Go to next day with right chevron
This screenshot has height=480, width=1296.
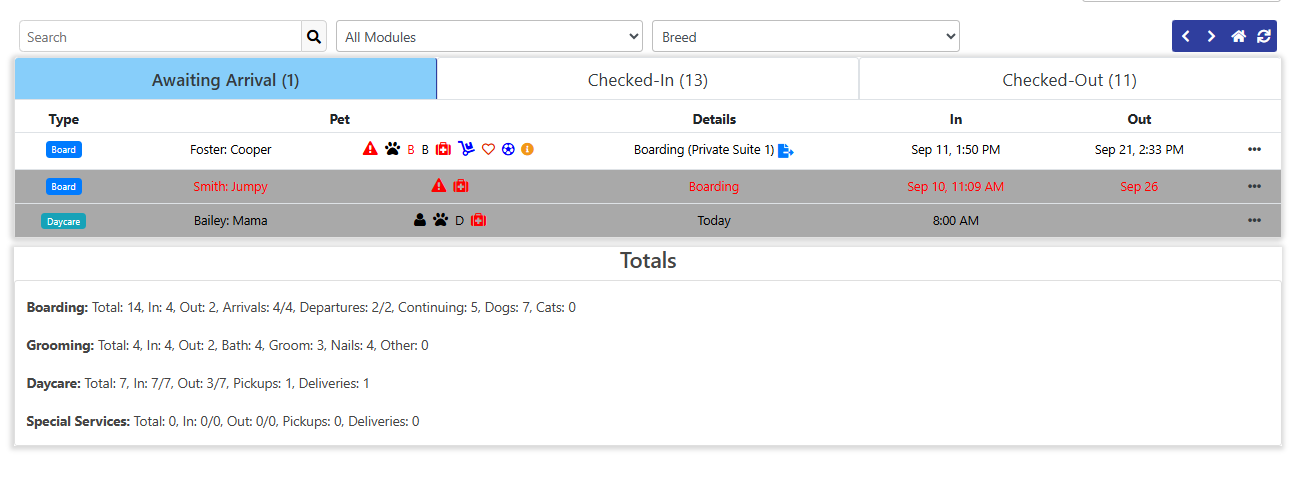(x=1211, y=37)
